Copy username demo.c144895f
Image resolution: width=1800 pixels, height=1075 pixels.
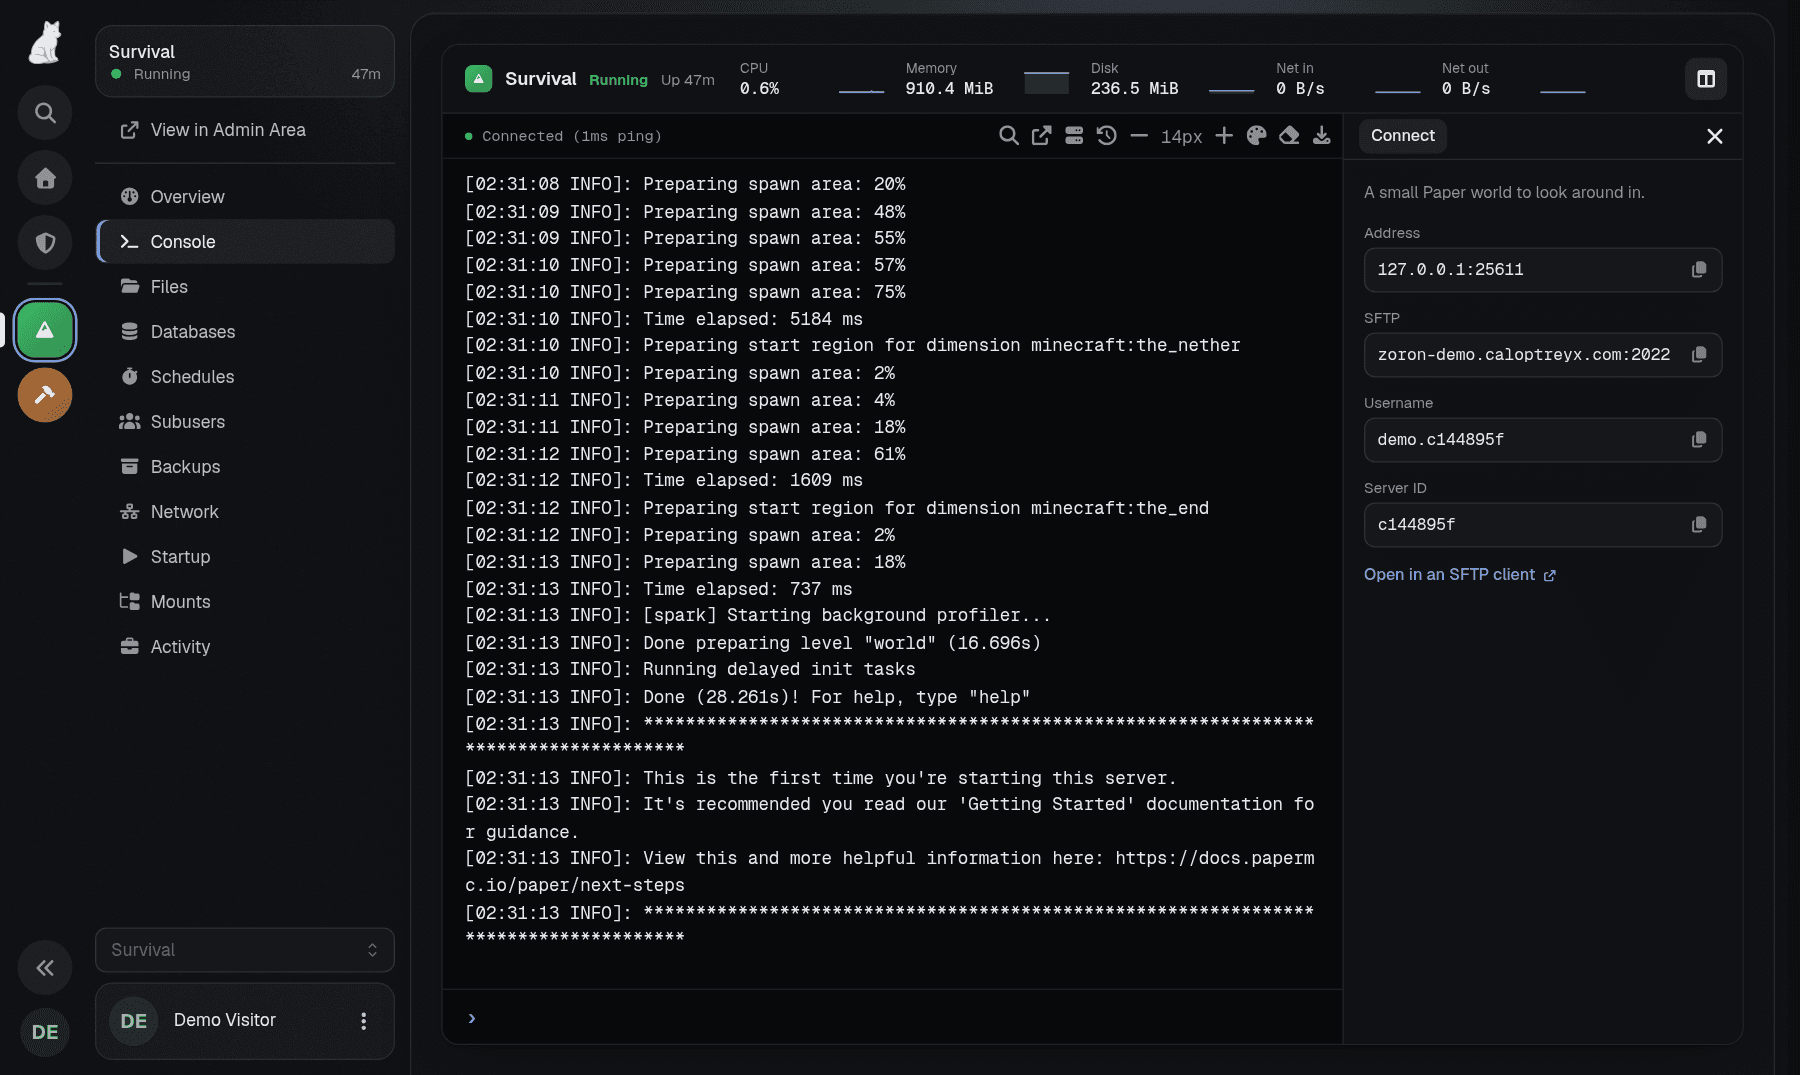(1699, 440)
